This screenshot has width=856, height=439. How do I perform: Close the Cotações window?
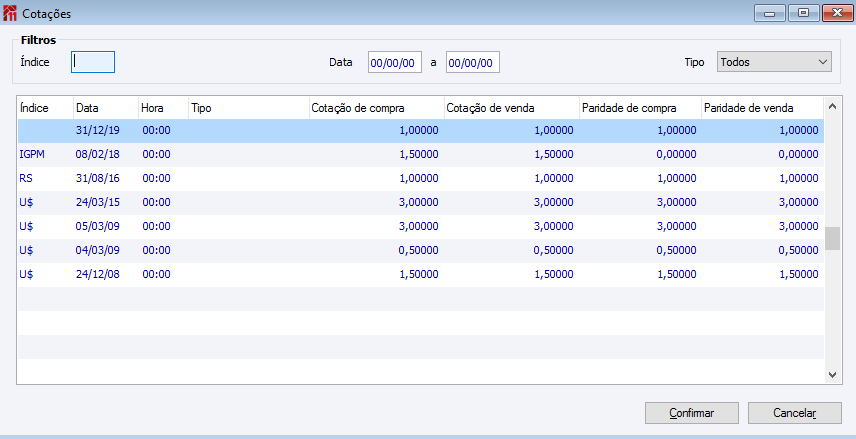(x=837, y=13)
